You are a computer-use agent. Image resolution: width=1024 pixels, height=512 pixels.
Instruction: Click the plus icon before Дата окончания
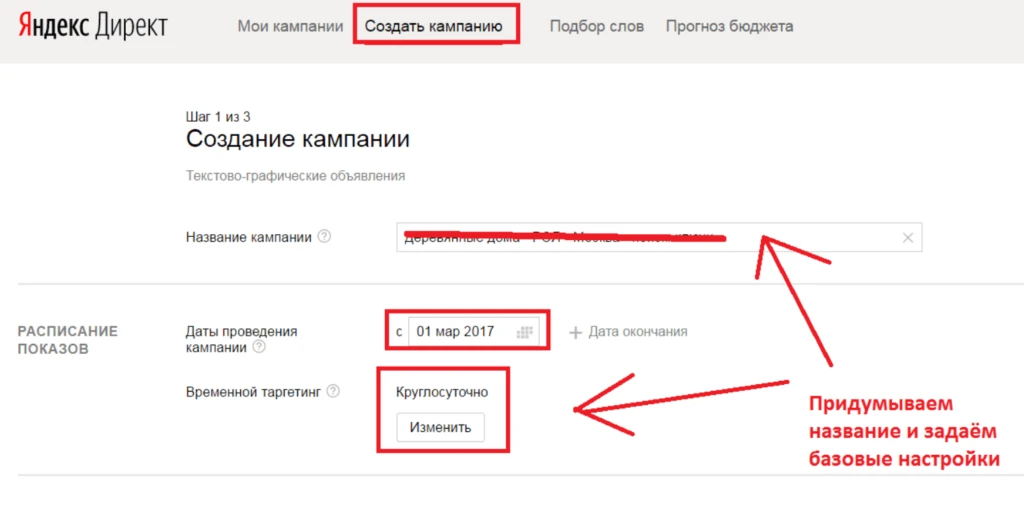tap(575, 332)
